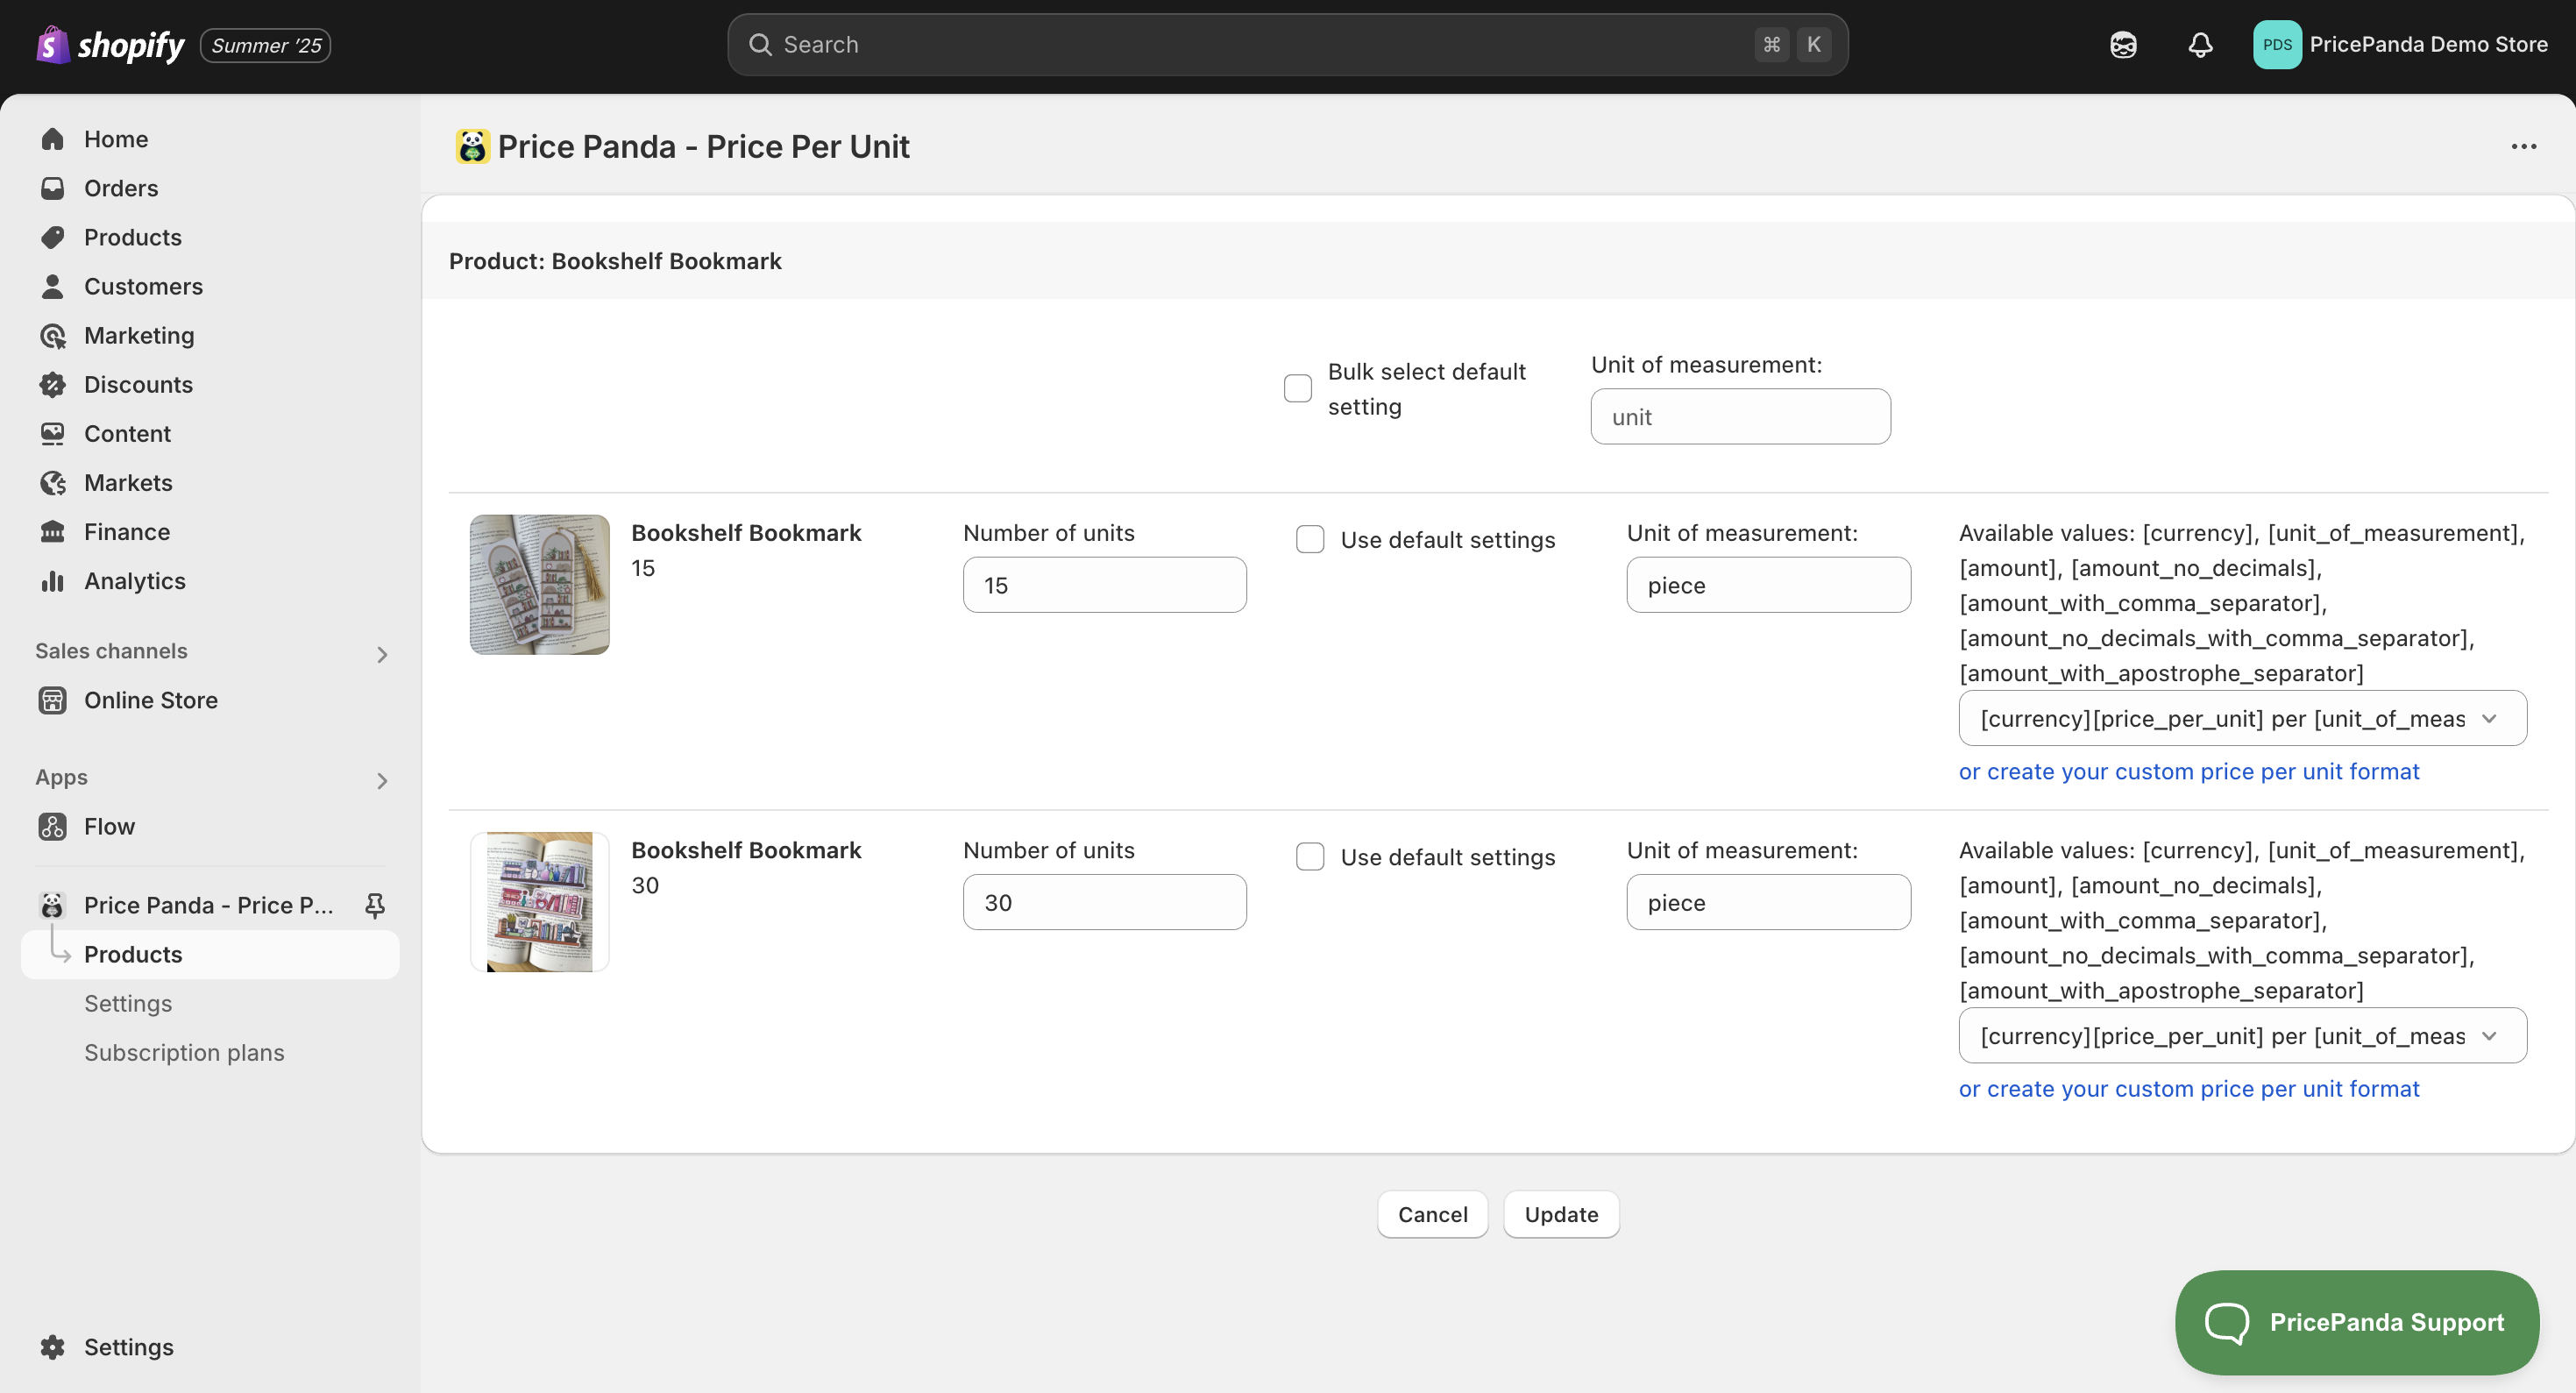The width and height of the screenshot is (2576, 1393).
Task: Open the notifications bell
Action: [2200, 45]
